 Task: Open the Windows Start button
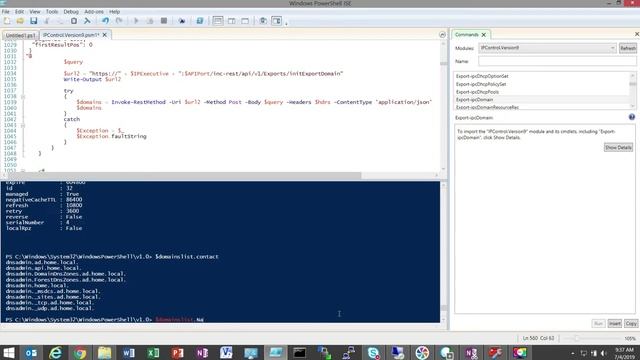tap(9, 353)
